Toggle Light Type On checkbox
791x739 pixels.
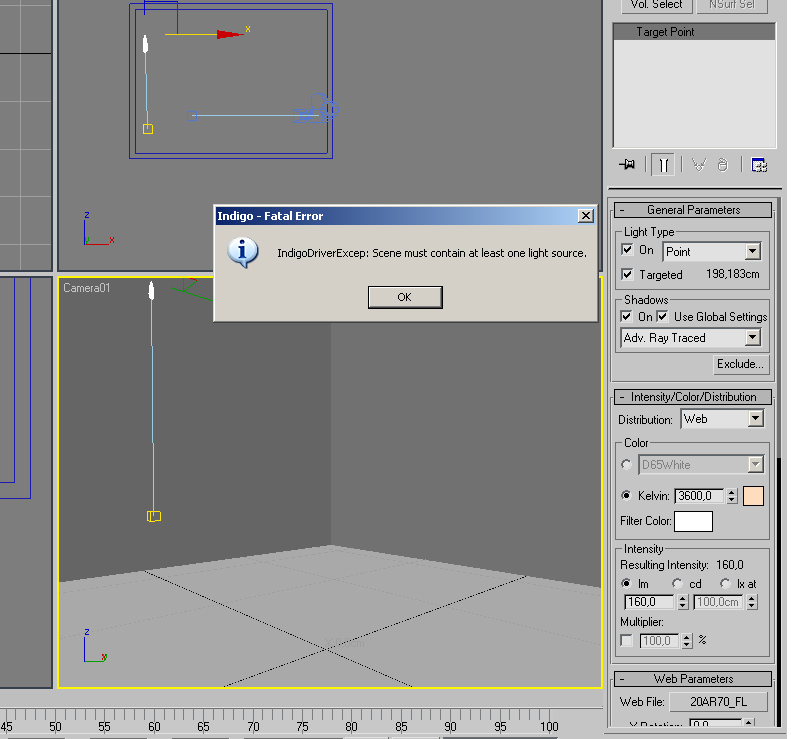click(627, 250)
